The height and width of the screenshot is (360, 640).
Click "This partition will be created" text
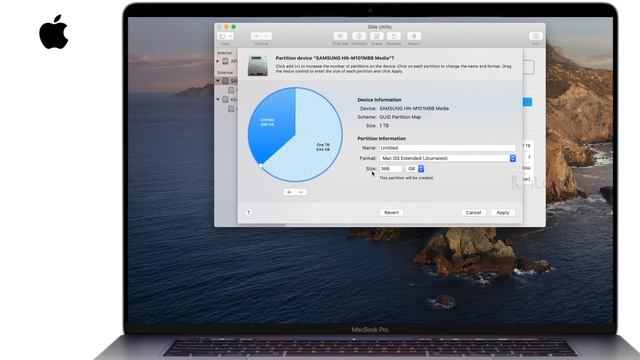pos(406,178)
